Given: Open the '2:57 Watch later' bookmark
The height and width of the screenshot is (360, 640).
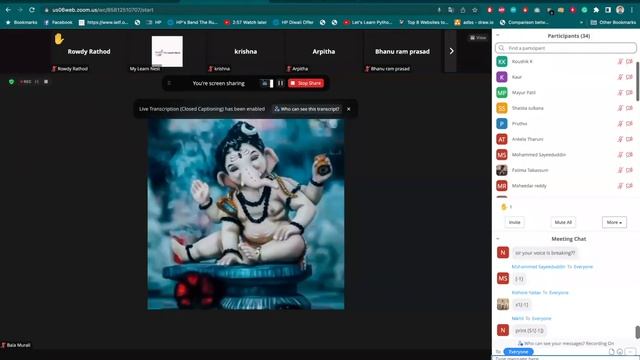Looking at the screenshot, I should [245, 22].
